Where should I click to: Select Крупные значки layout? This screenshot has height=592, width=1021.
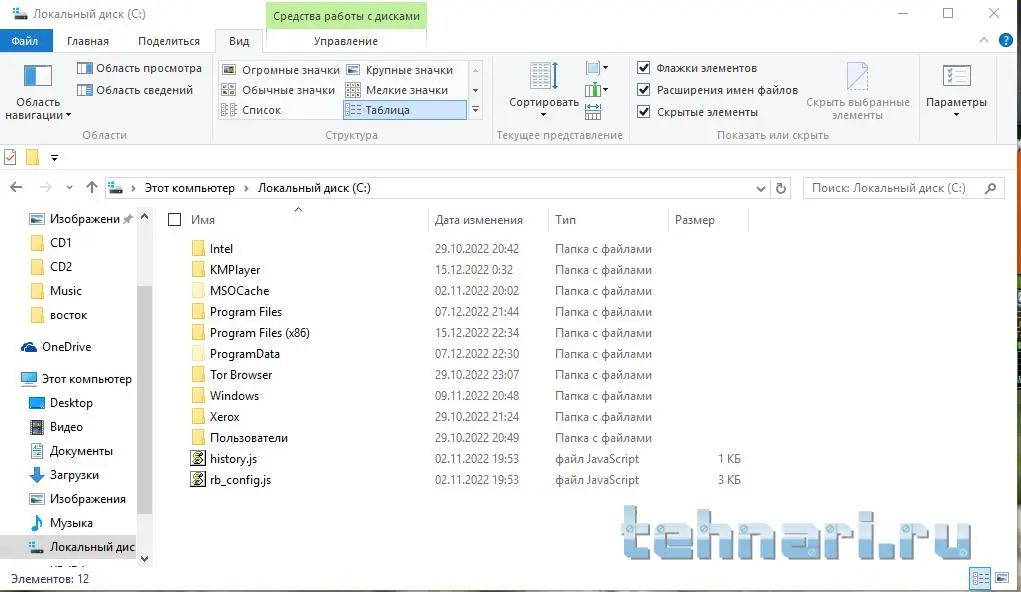[400, 70]
